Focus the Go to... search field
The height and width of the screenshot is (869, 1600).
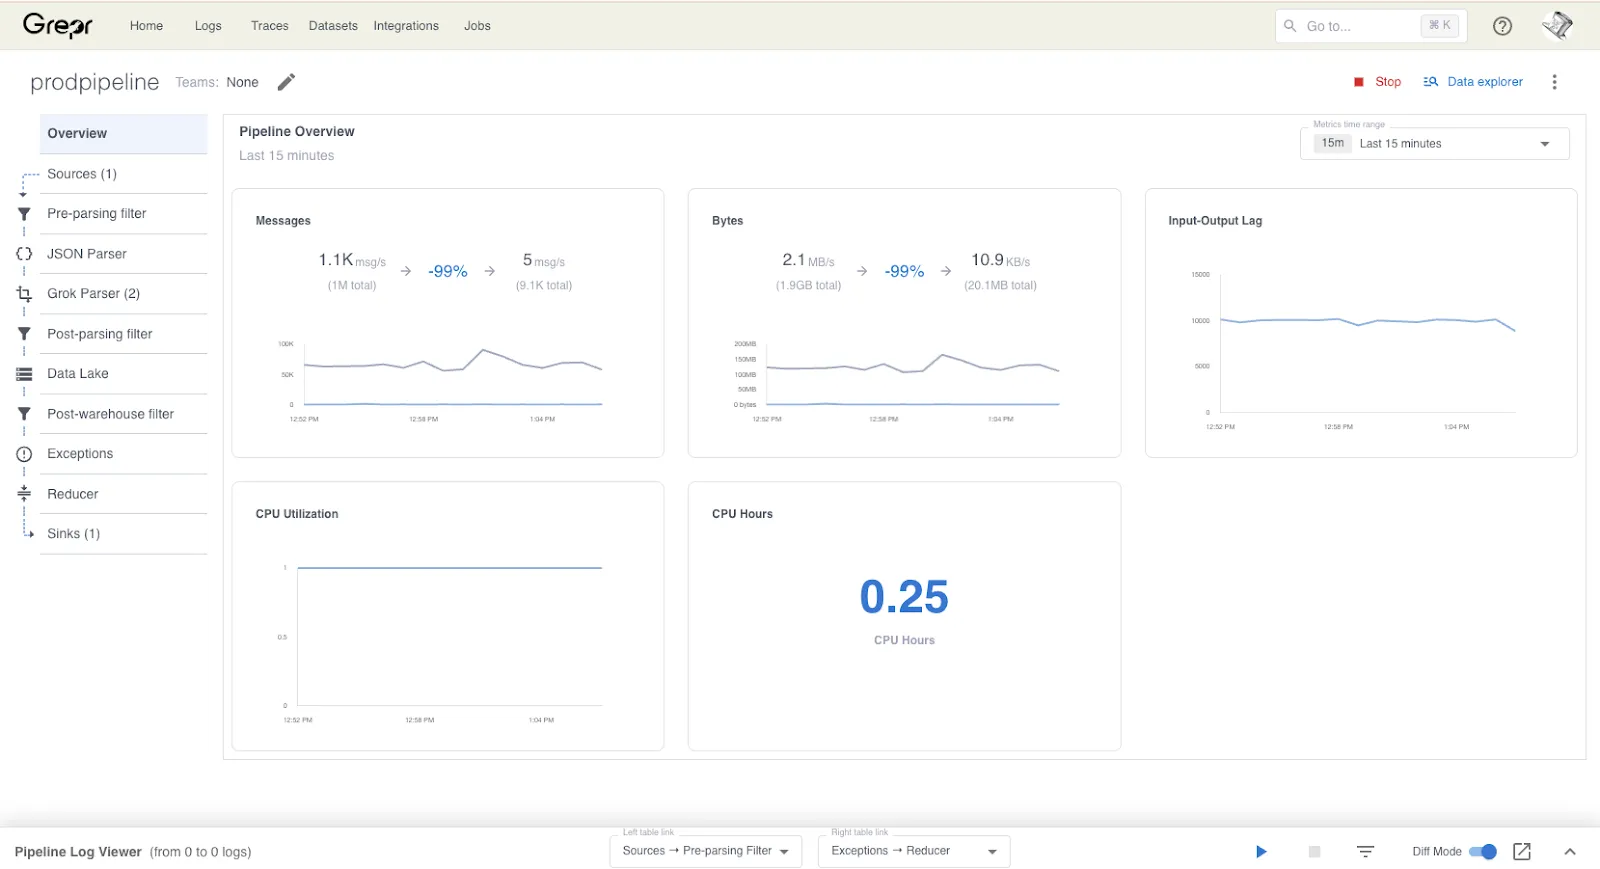pyautogui.click(x=1371, y=26)
